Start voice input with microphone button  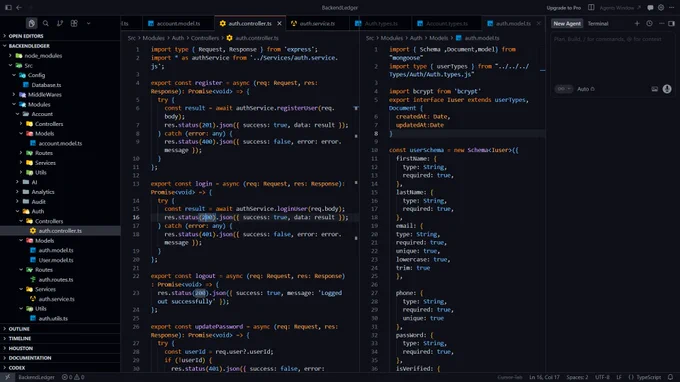click(667, 89)
